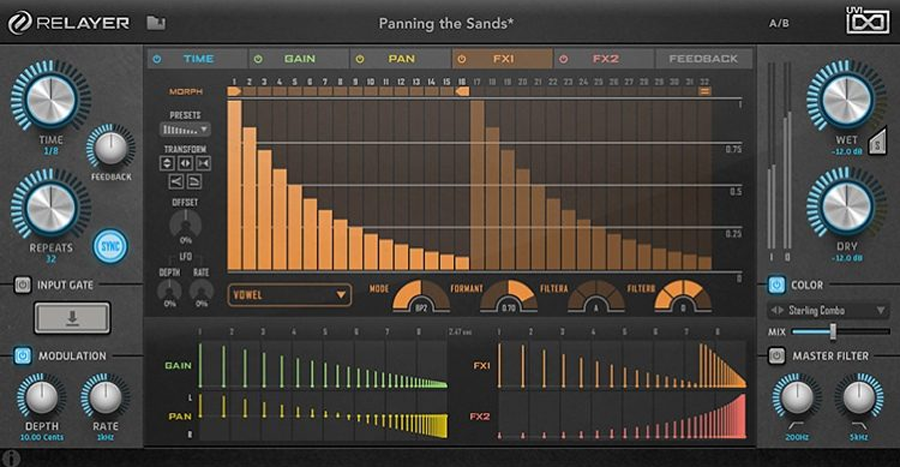Click the morph end marker at step 16

[462, 91]
